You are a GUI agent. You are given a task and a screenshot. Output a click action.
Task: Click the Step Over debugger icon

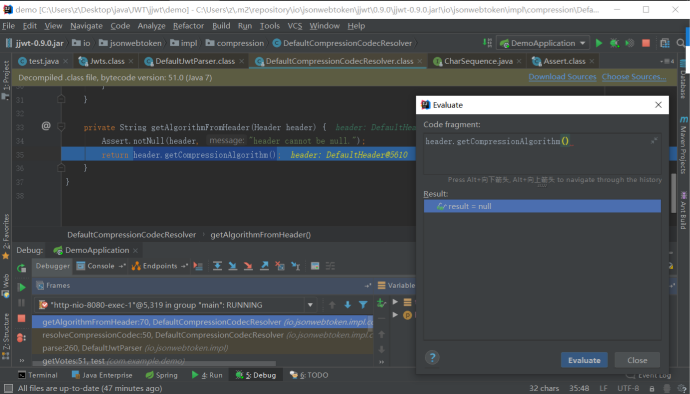[x=217, y=266]
